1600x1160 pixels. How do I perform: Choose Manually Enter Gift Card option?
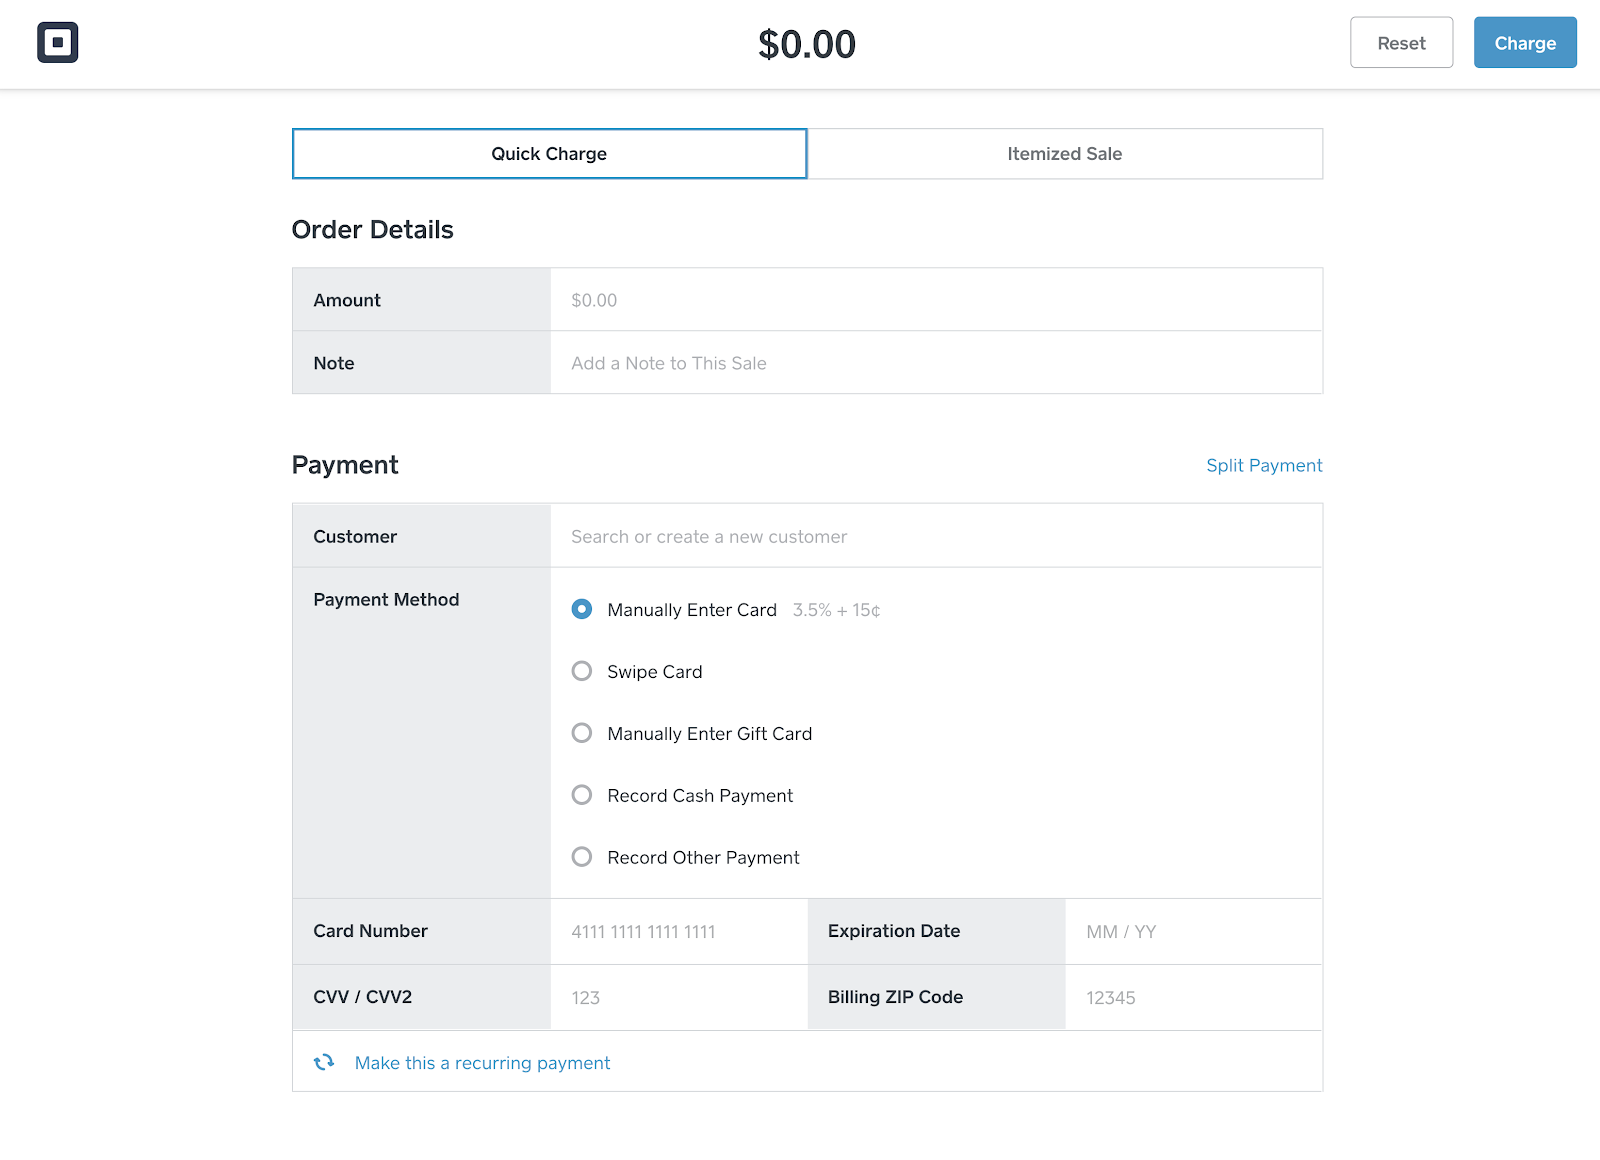(x=582, y=733)
